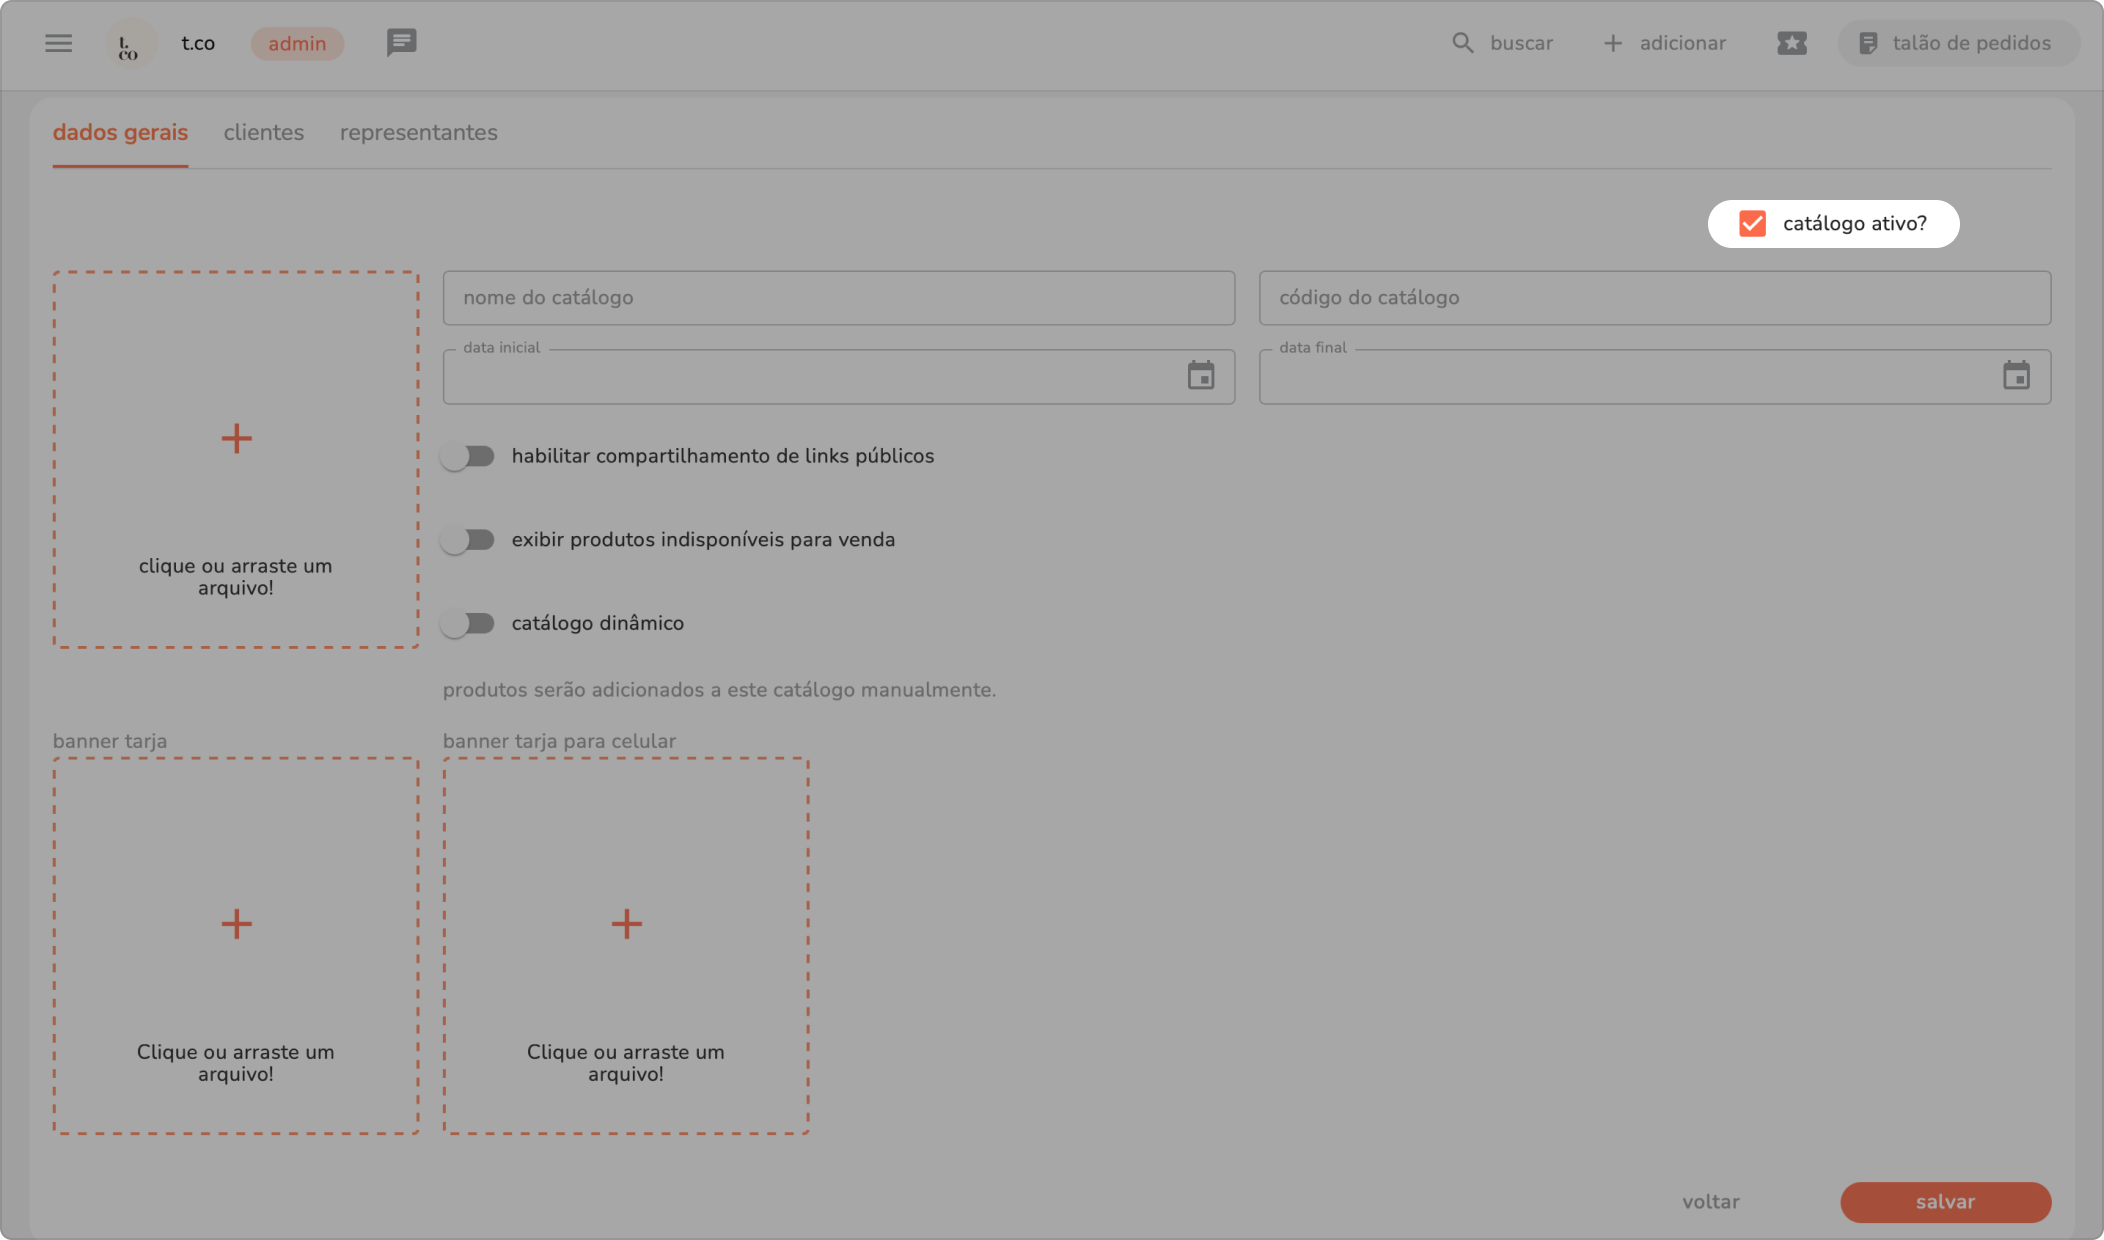Open data final calendar picker
This screenshot has width=2104, height=1240.
click(x=2016, y=376)
